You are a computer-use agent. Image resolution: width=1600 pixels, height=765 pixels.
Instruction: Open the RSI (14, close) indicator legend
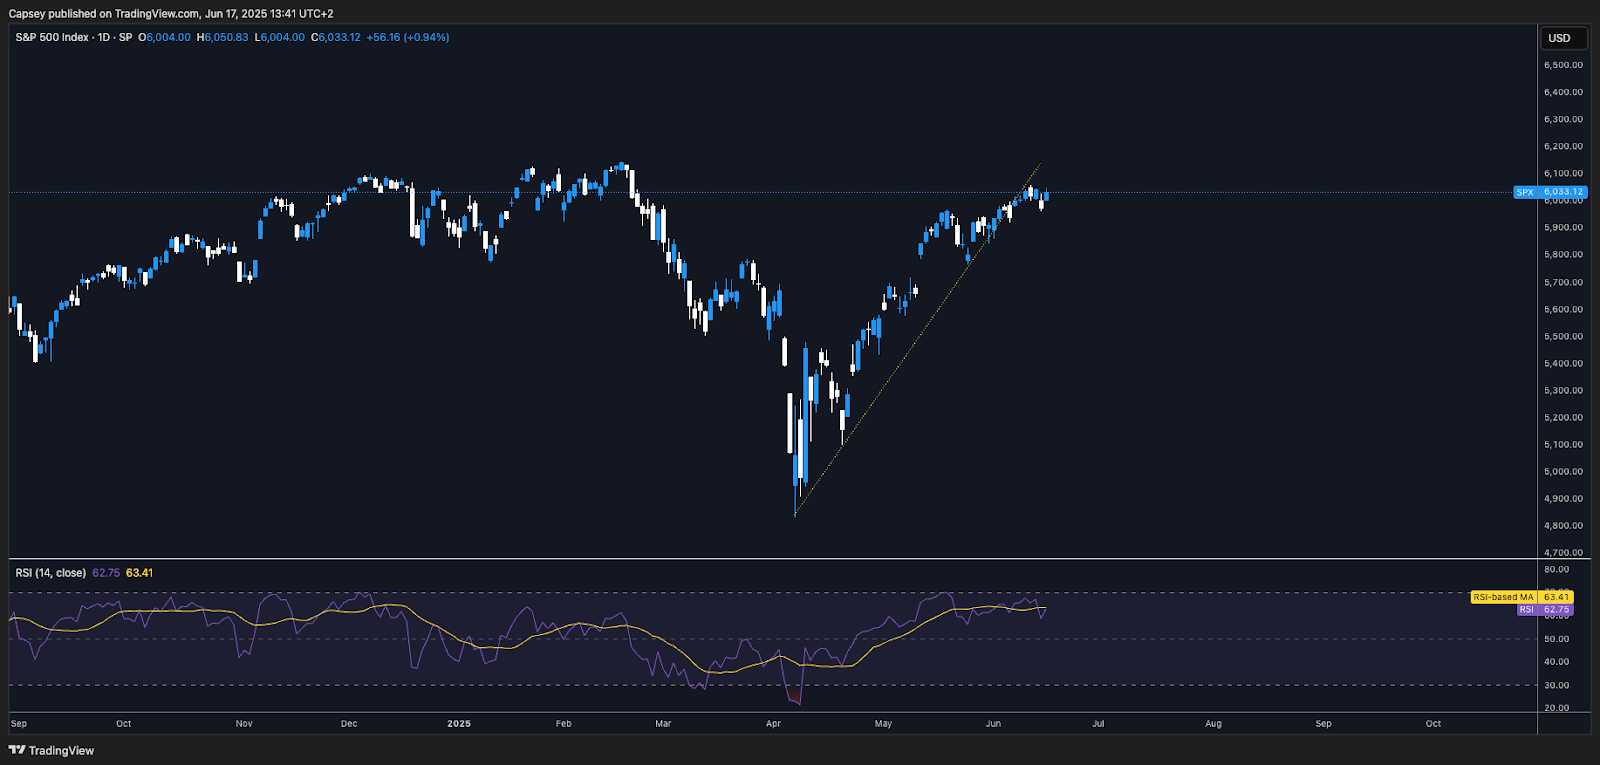click(50, 573)
